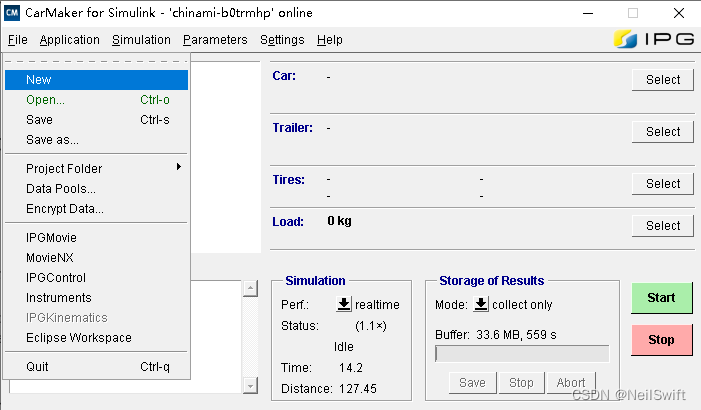Click the dashed tear-off line of the File menu
The image size is (701, 410).
(96, 61)
